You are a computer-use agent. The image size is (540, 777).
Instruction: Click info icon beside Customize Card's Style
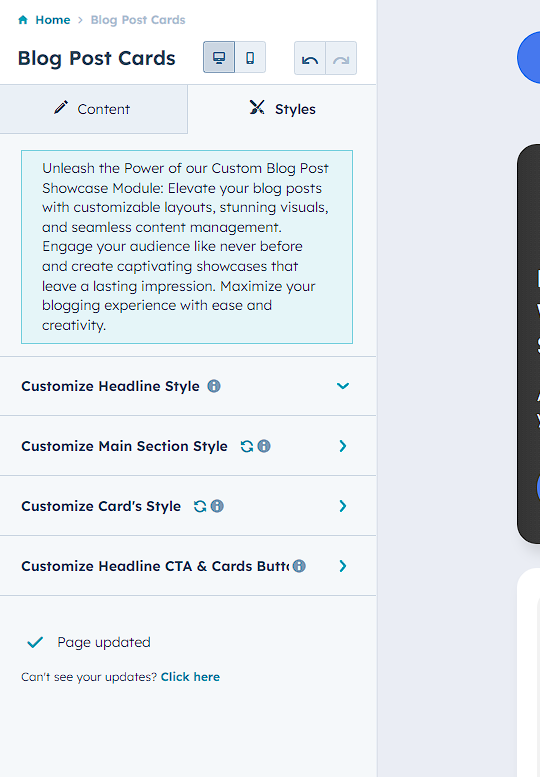point(217,506)
